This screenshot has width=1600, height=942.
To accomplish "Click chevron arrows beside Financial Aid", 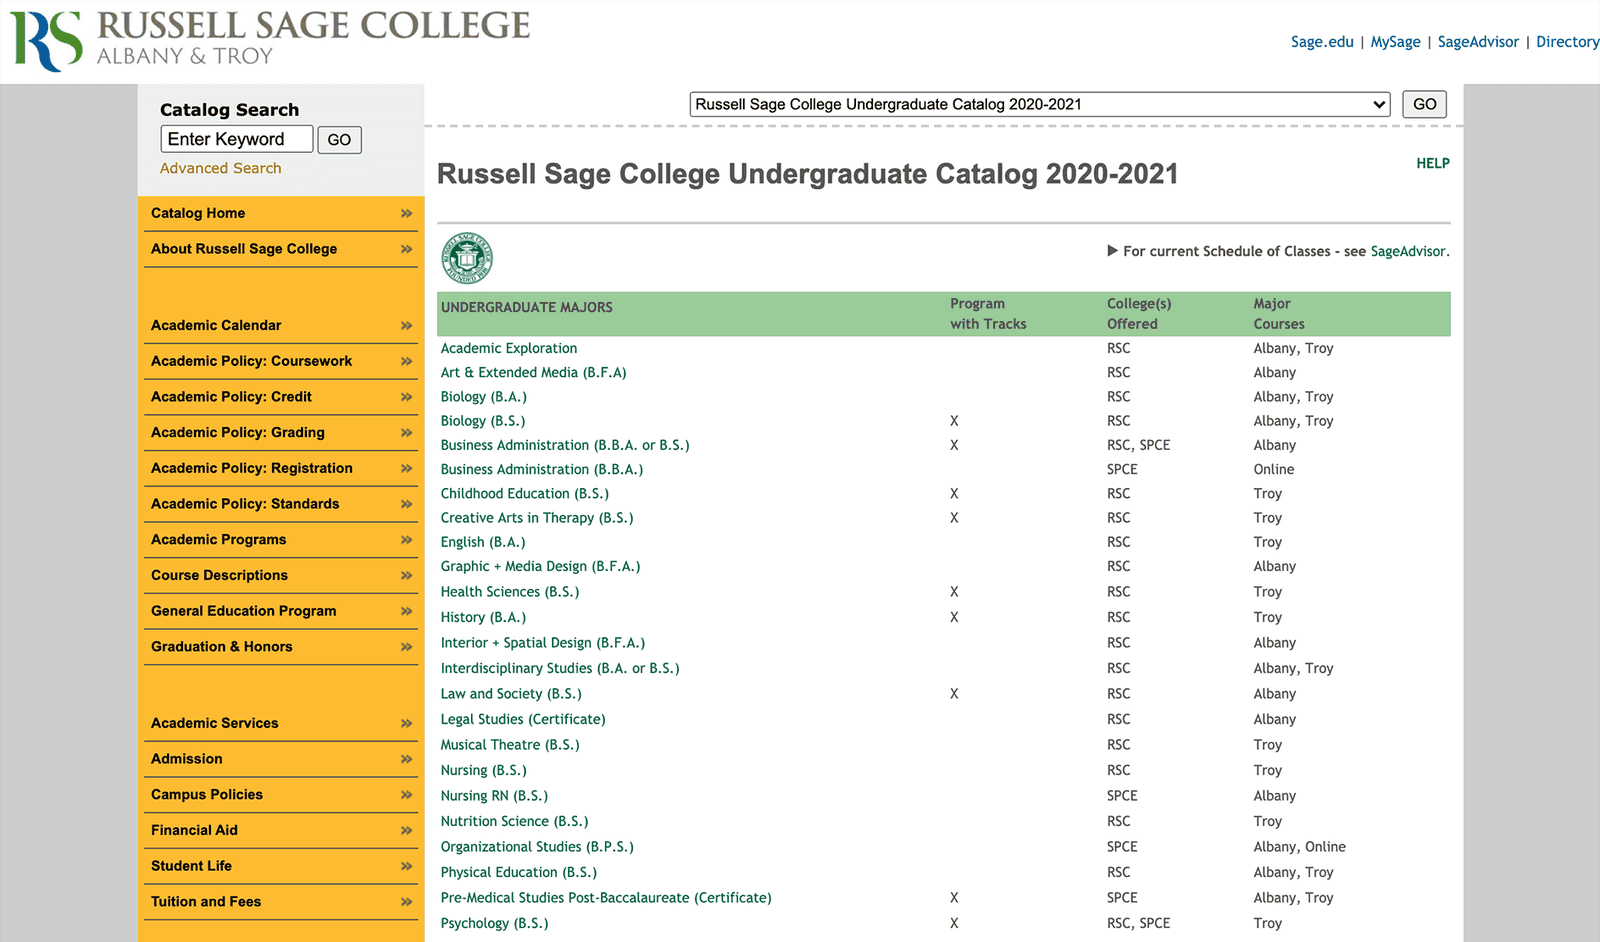I will coord(406,830).
